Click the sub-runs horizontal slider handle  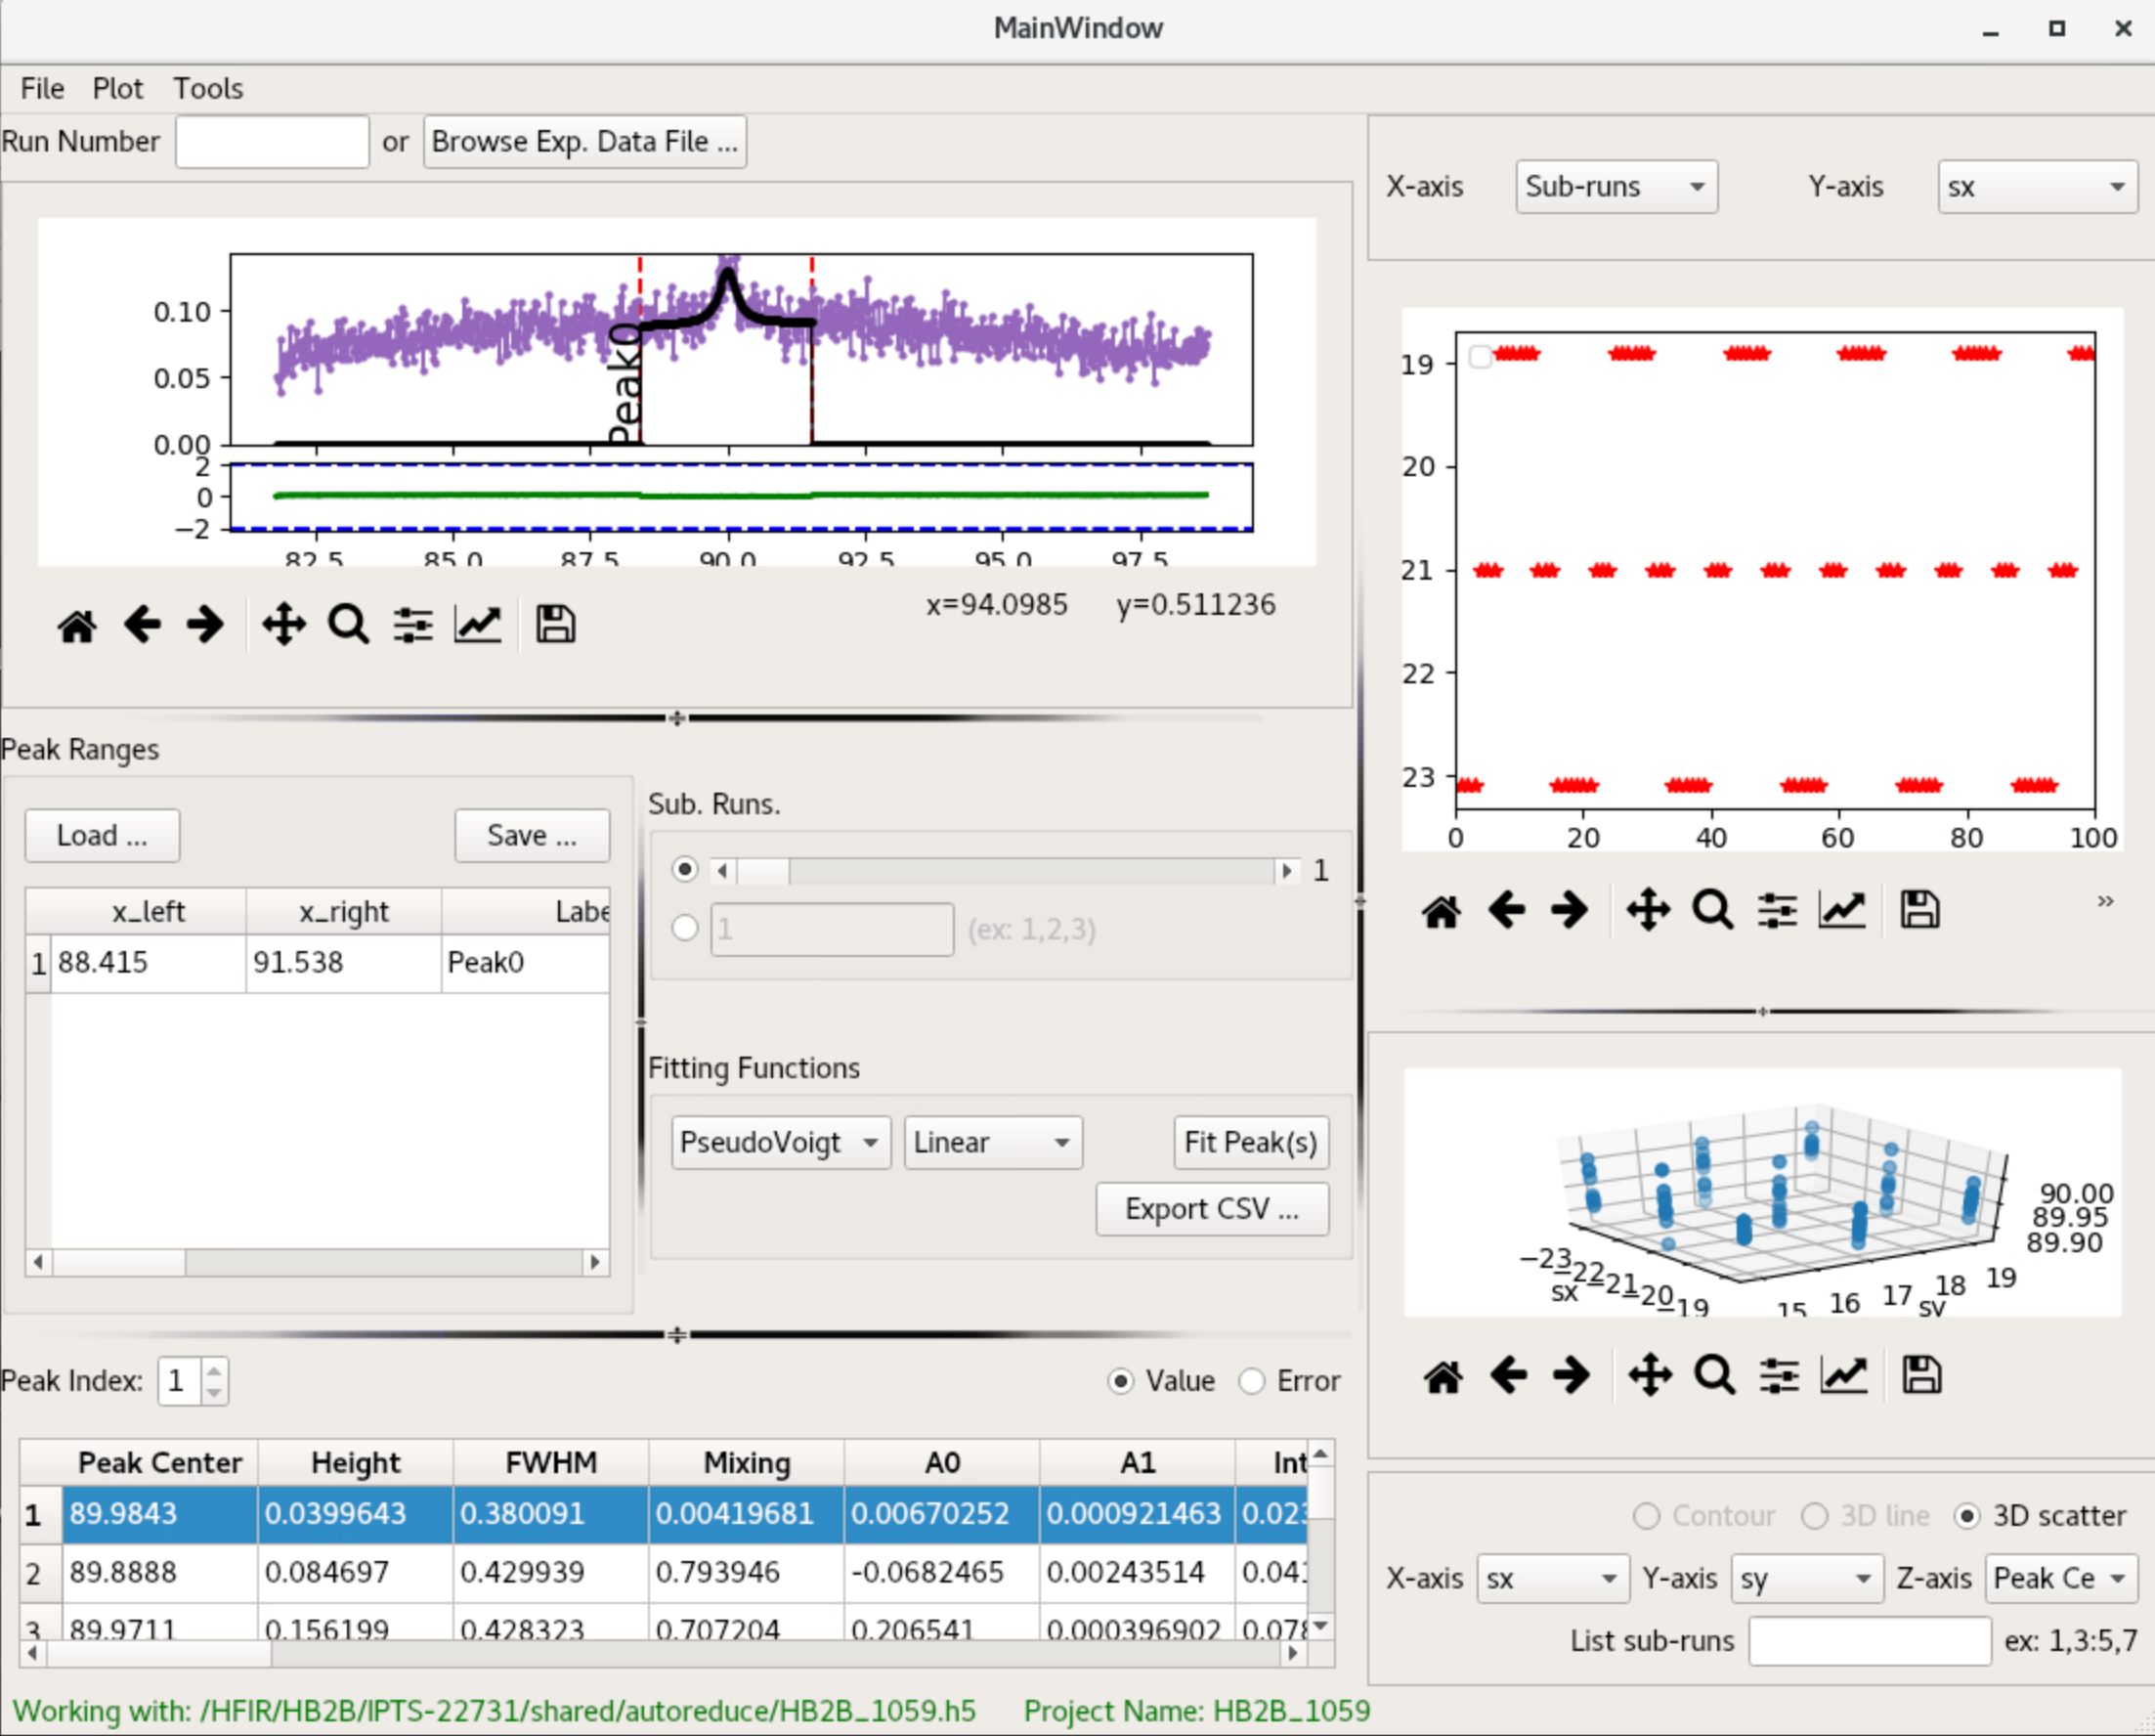pyautogui.click(x=763, y=871)
